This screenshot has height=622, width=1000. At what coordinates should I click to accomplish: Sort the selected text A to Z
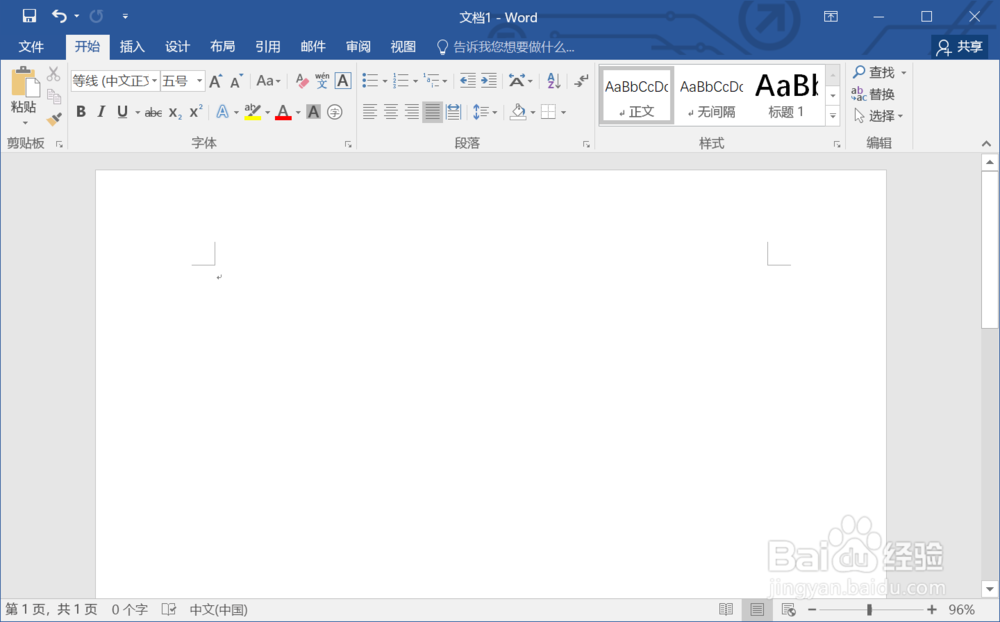point(554,81)
